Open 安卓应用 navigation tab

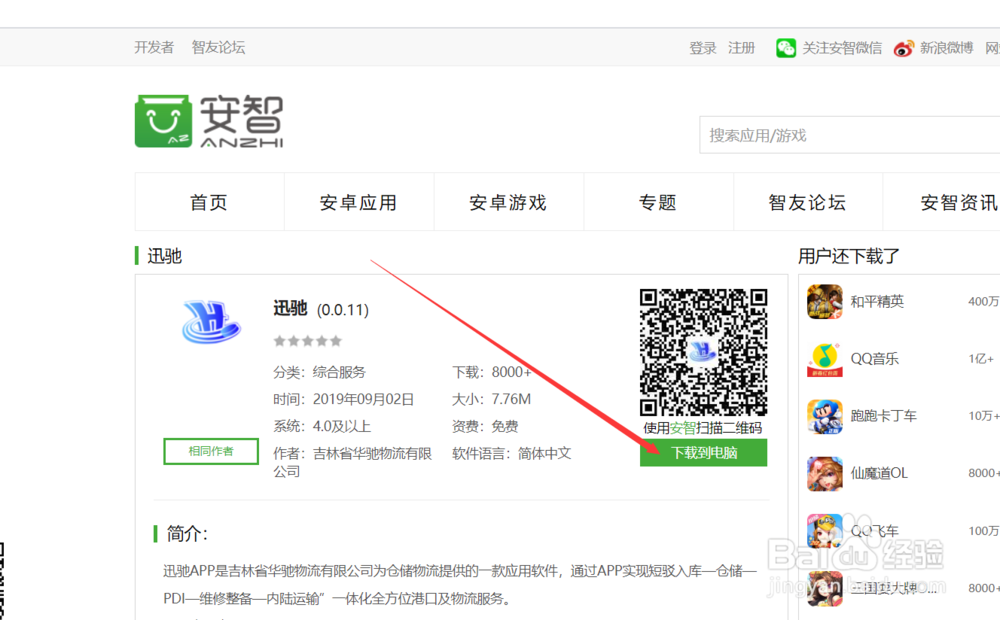coord(359,202)
